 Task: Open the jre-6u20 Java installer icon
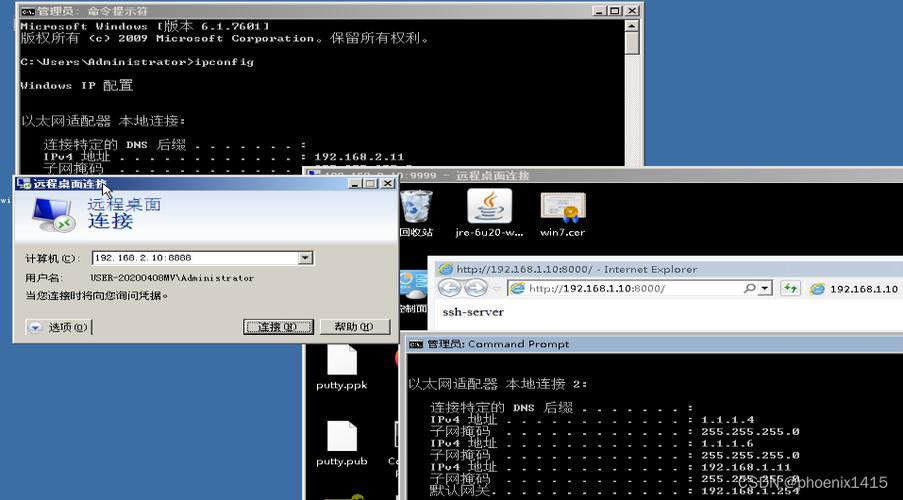489,208
